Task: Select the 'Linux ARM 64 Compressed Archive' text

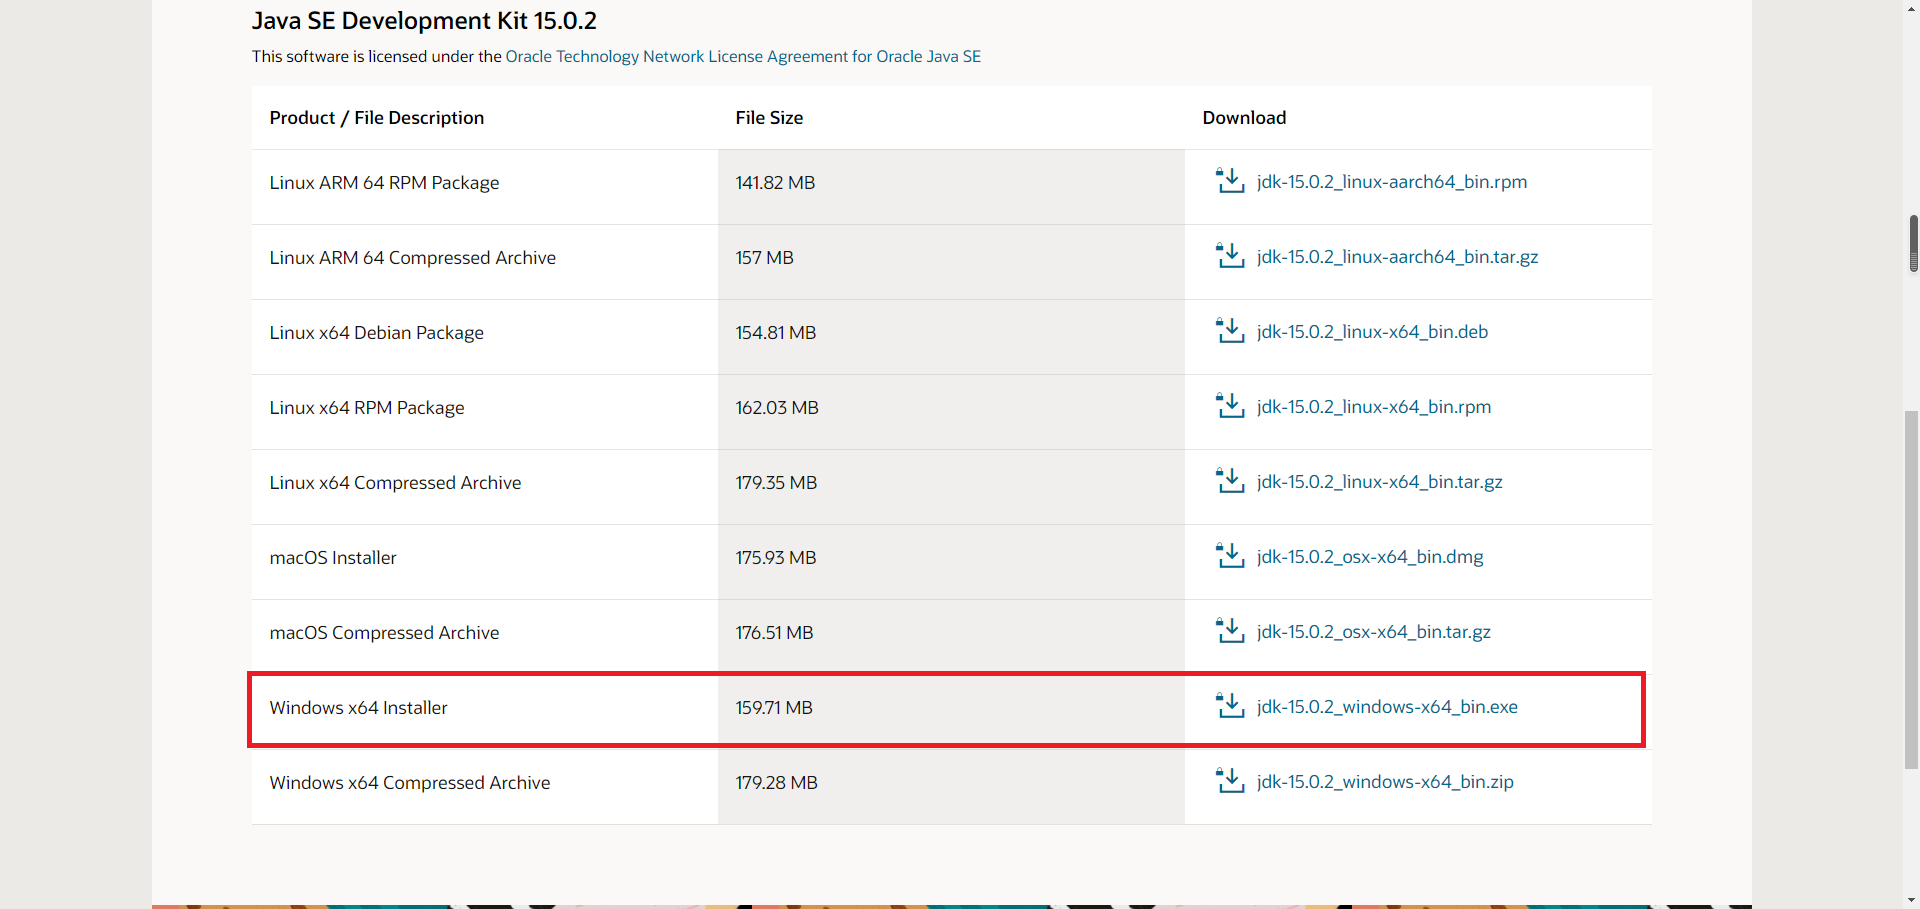Action: (x=412, y=258)
